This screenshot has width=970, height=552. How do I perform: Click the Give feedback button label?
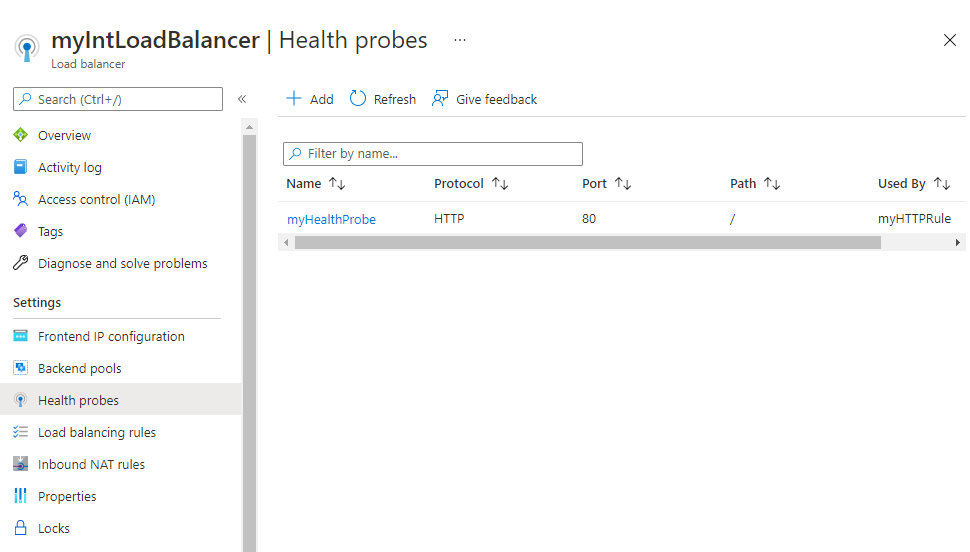tap(497, 100)
